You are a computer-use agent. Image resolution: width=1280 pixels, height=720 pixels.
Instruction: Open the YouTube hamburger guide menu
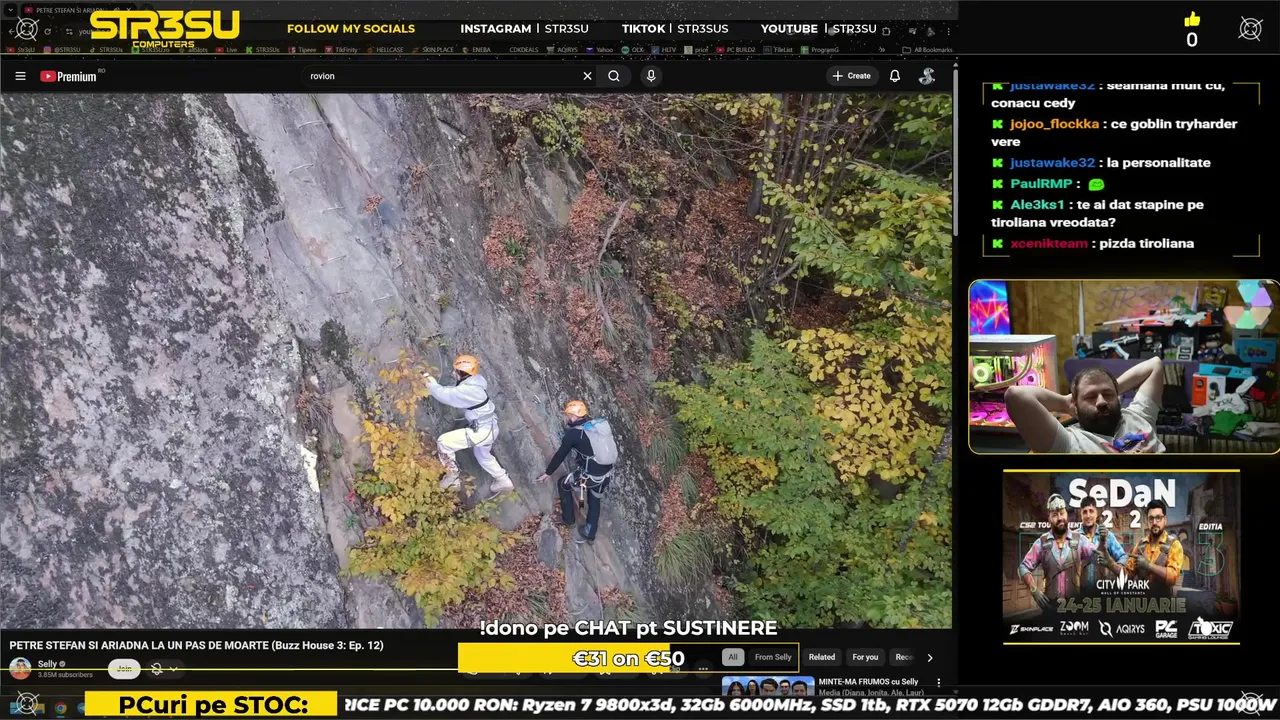click(x=20, y=76)
